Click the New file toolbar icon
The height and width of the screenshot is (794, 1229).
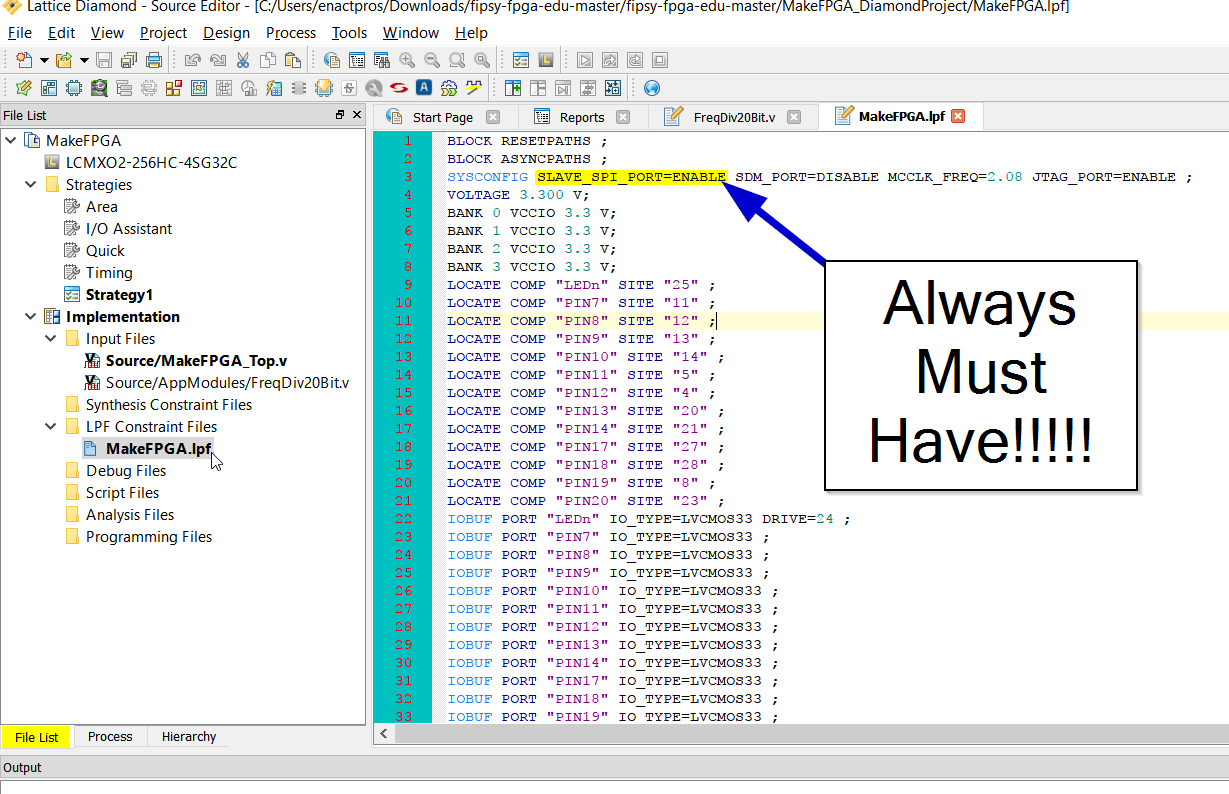click(x=24, y=60)
